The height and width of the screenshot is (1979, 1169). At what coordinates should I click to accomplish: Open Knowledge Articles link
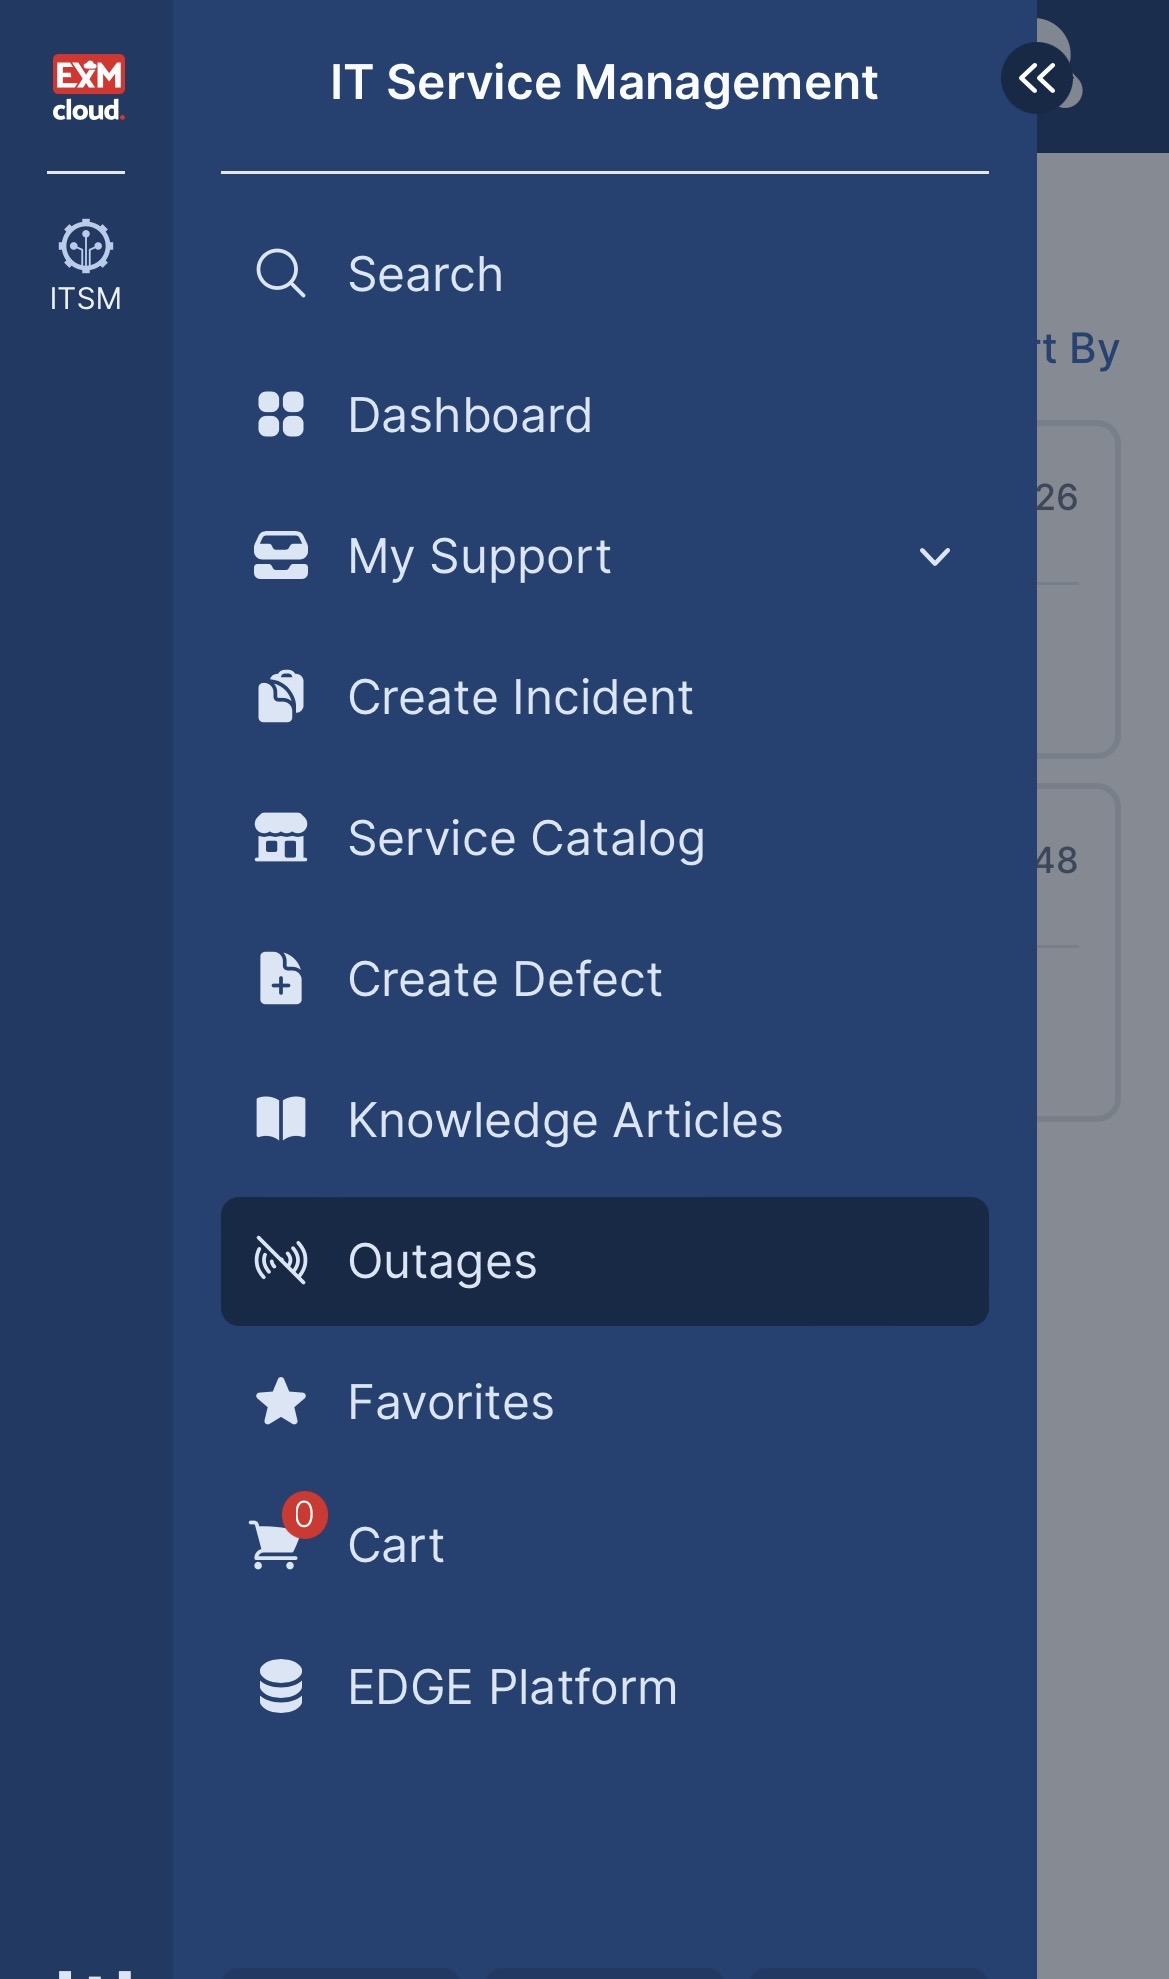pyautogui.click(x=565, y=1120)
